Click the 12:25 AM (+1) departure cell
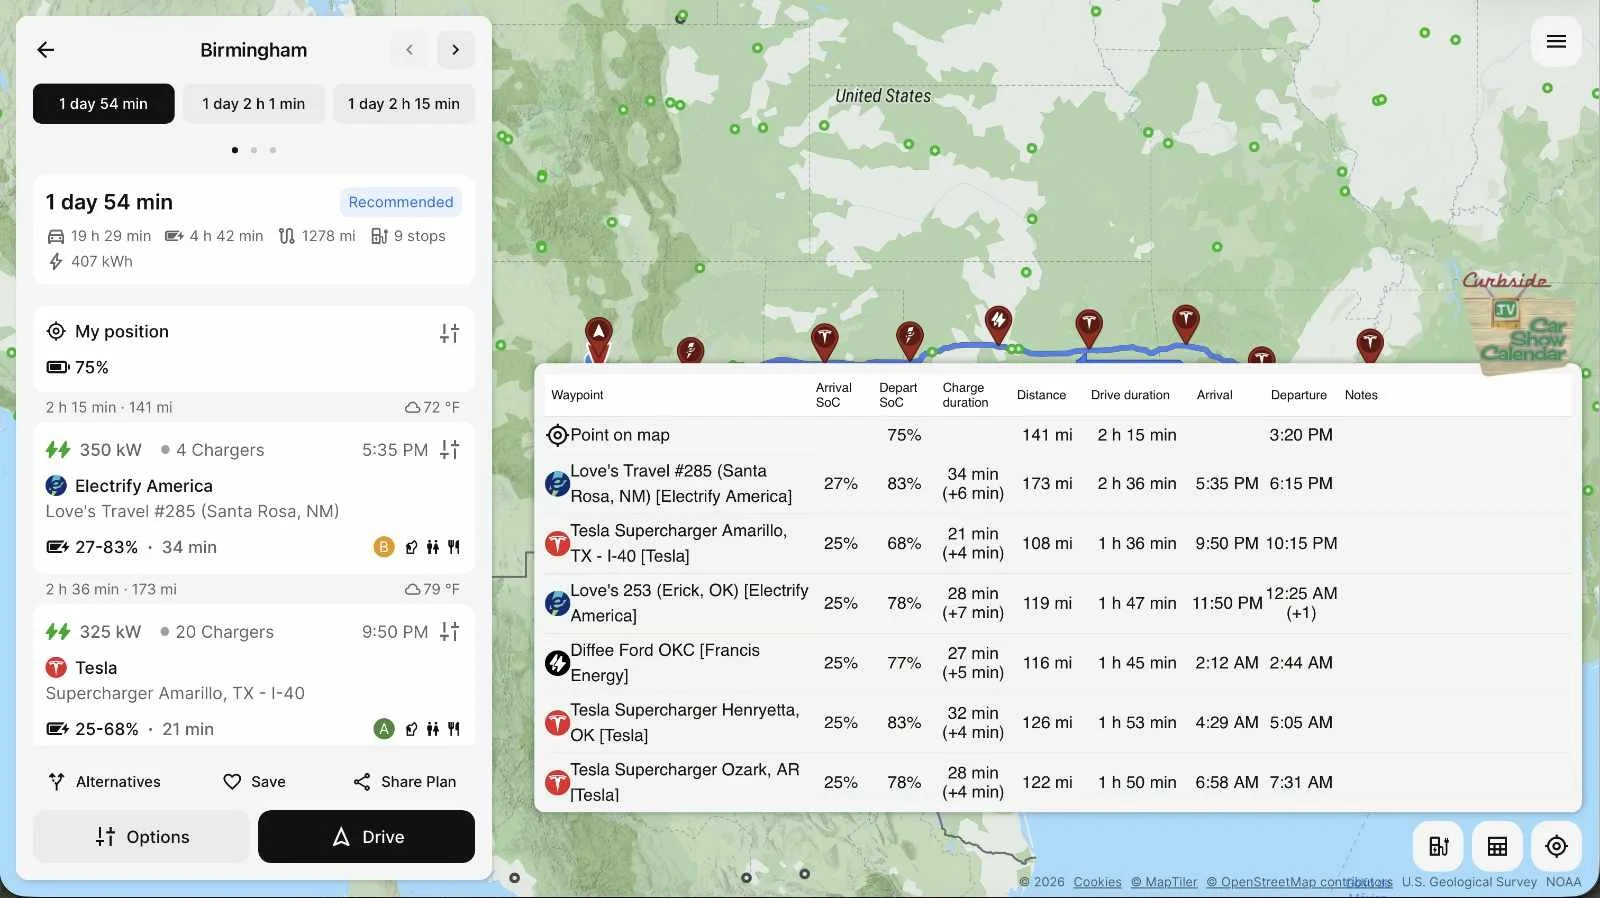Viewport: 1600px width, 898px height. pos(1300,603)
